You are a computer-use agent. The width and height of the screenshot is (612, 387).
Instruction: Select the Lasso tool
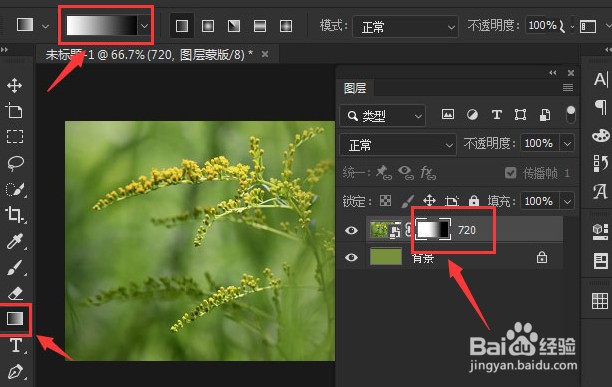point(15,163)
